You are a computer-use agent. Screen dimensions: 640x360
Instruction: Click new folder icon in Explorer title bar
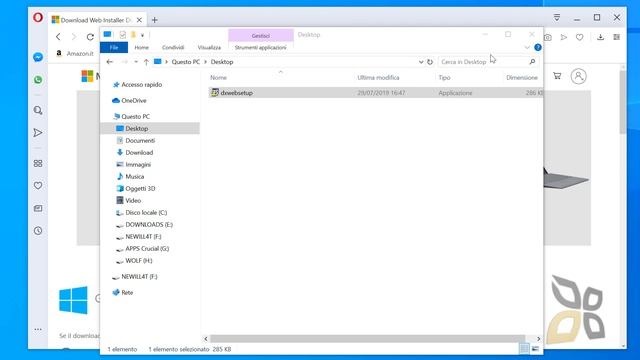tap(133, 35)
